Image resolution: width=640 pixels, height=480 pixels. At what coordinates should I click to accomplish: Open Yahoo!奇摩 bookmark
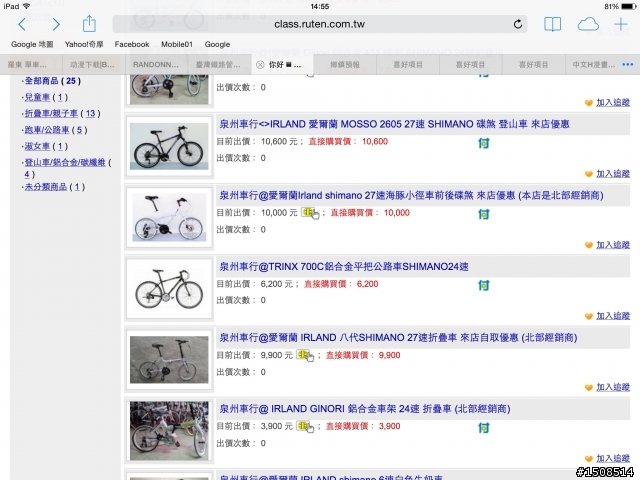84,44
